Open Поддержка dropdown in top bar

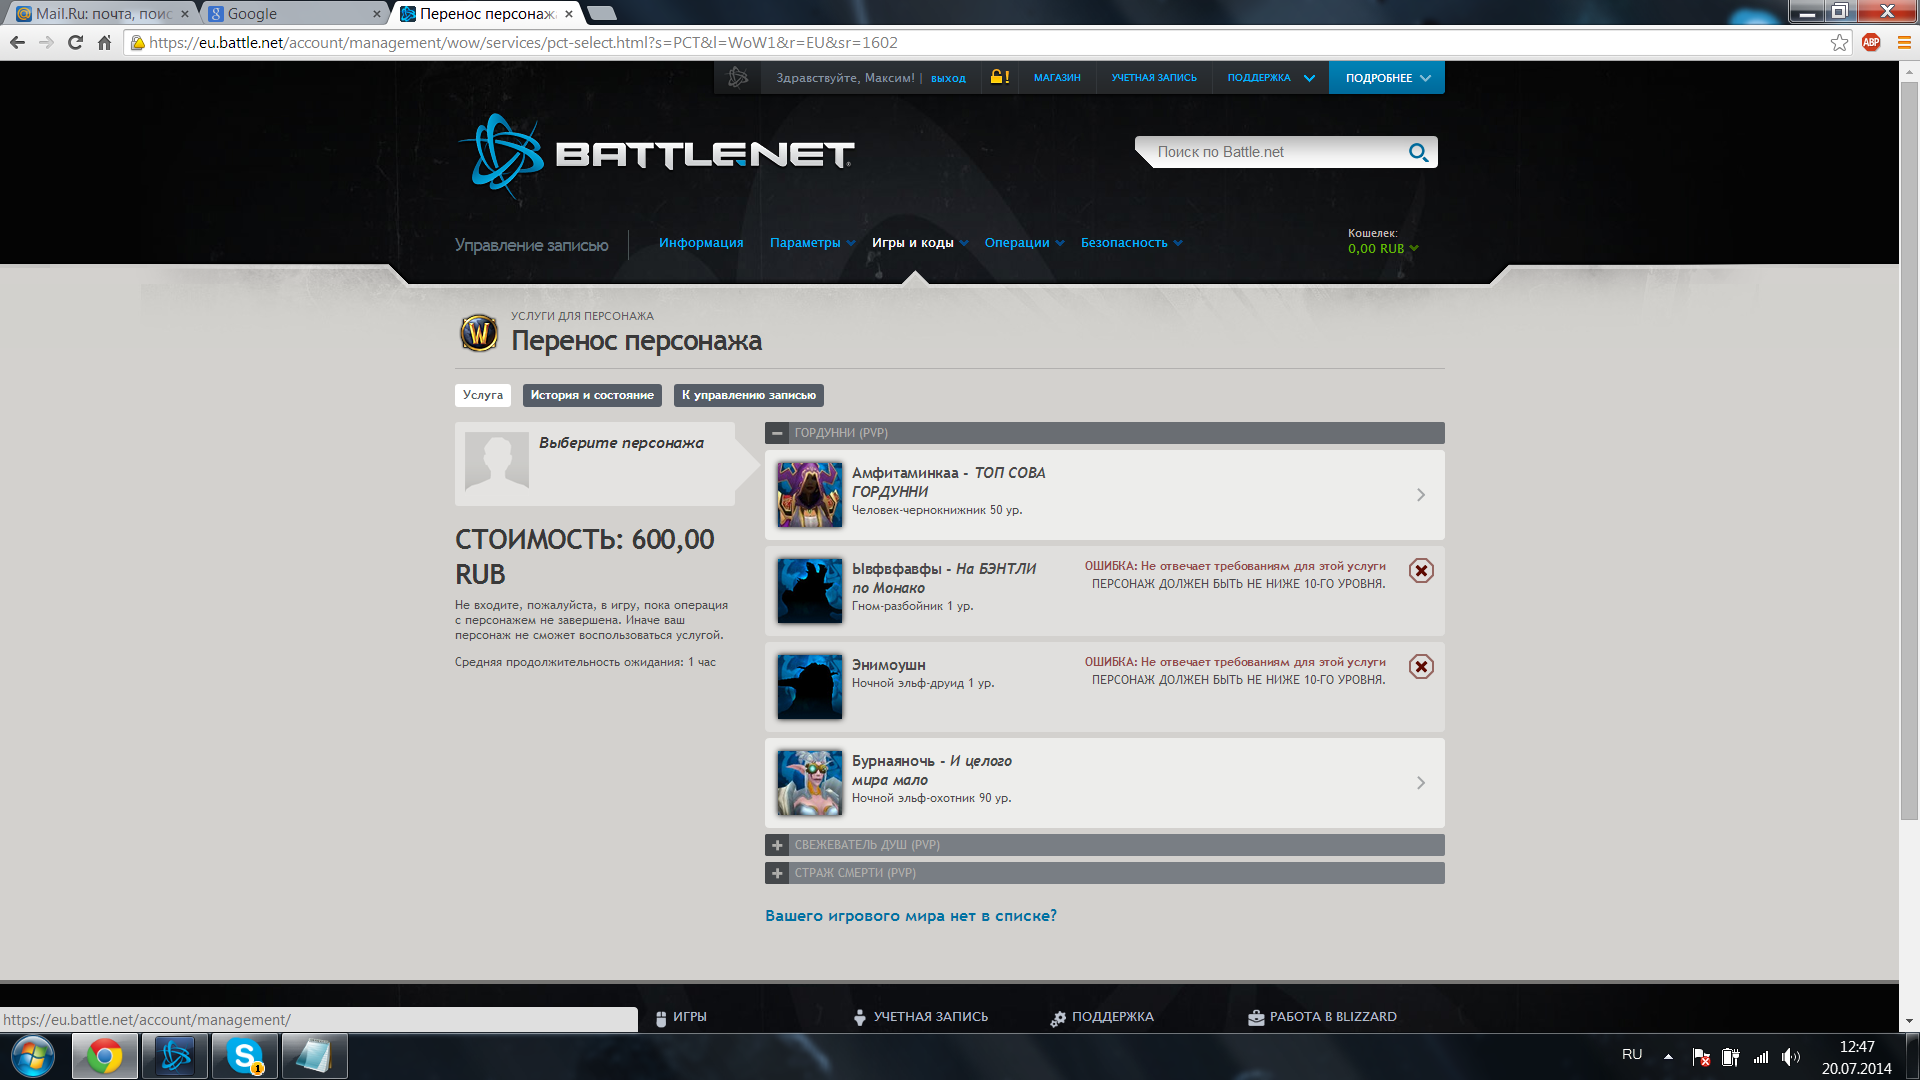pos(1270,77)
